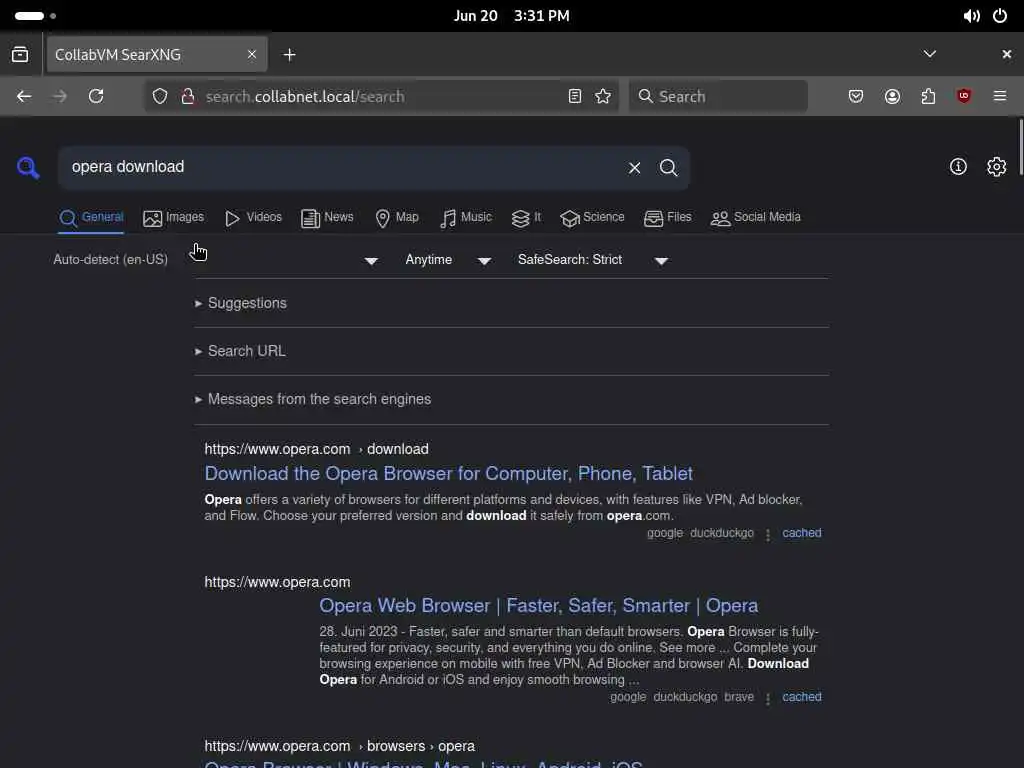Image resolution: width=1024 pixels, height=768 pixels.
Task: Open the uBlock Origin shield icon
Action: pos(964,96)
